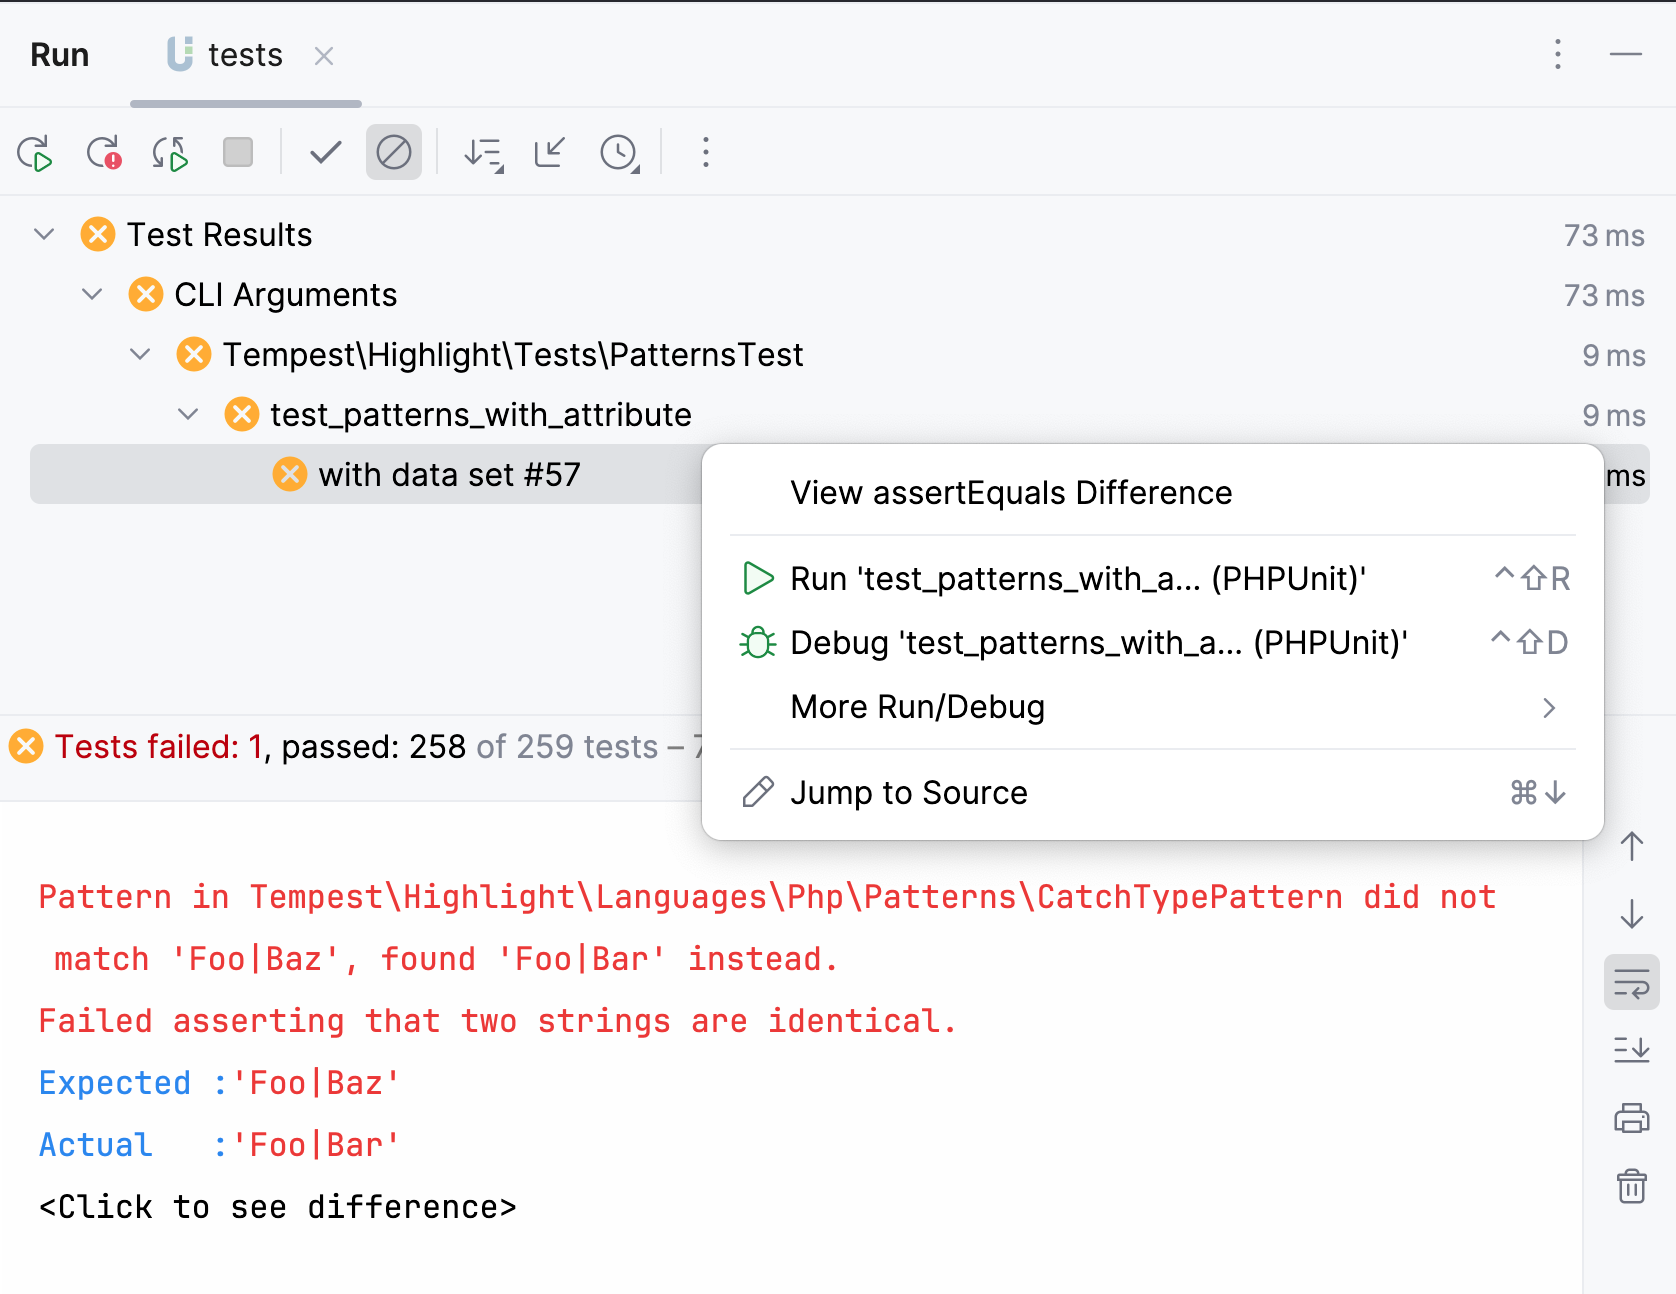Image resolution: width=1676 pixels, height=1294 pixels.
Task: Enable auto-test rerun on changes
Action: 169,153
